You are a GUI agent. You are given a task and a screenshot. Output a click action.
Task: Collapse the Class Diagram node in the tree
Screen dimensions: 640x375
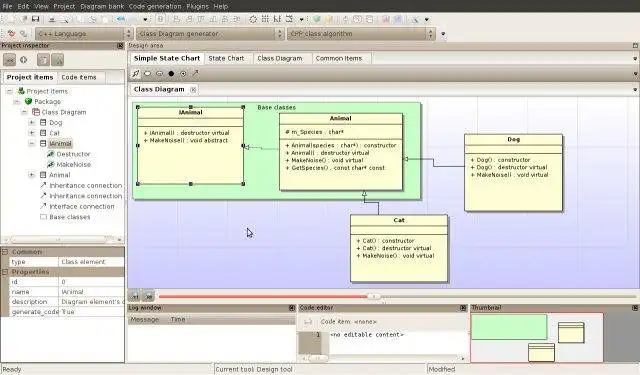pos(24,112)
